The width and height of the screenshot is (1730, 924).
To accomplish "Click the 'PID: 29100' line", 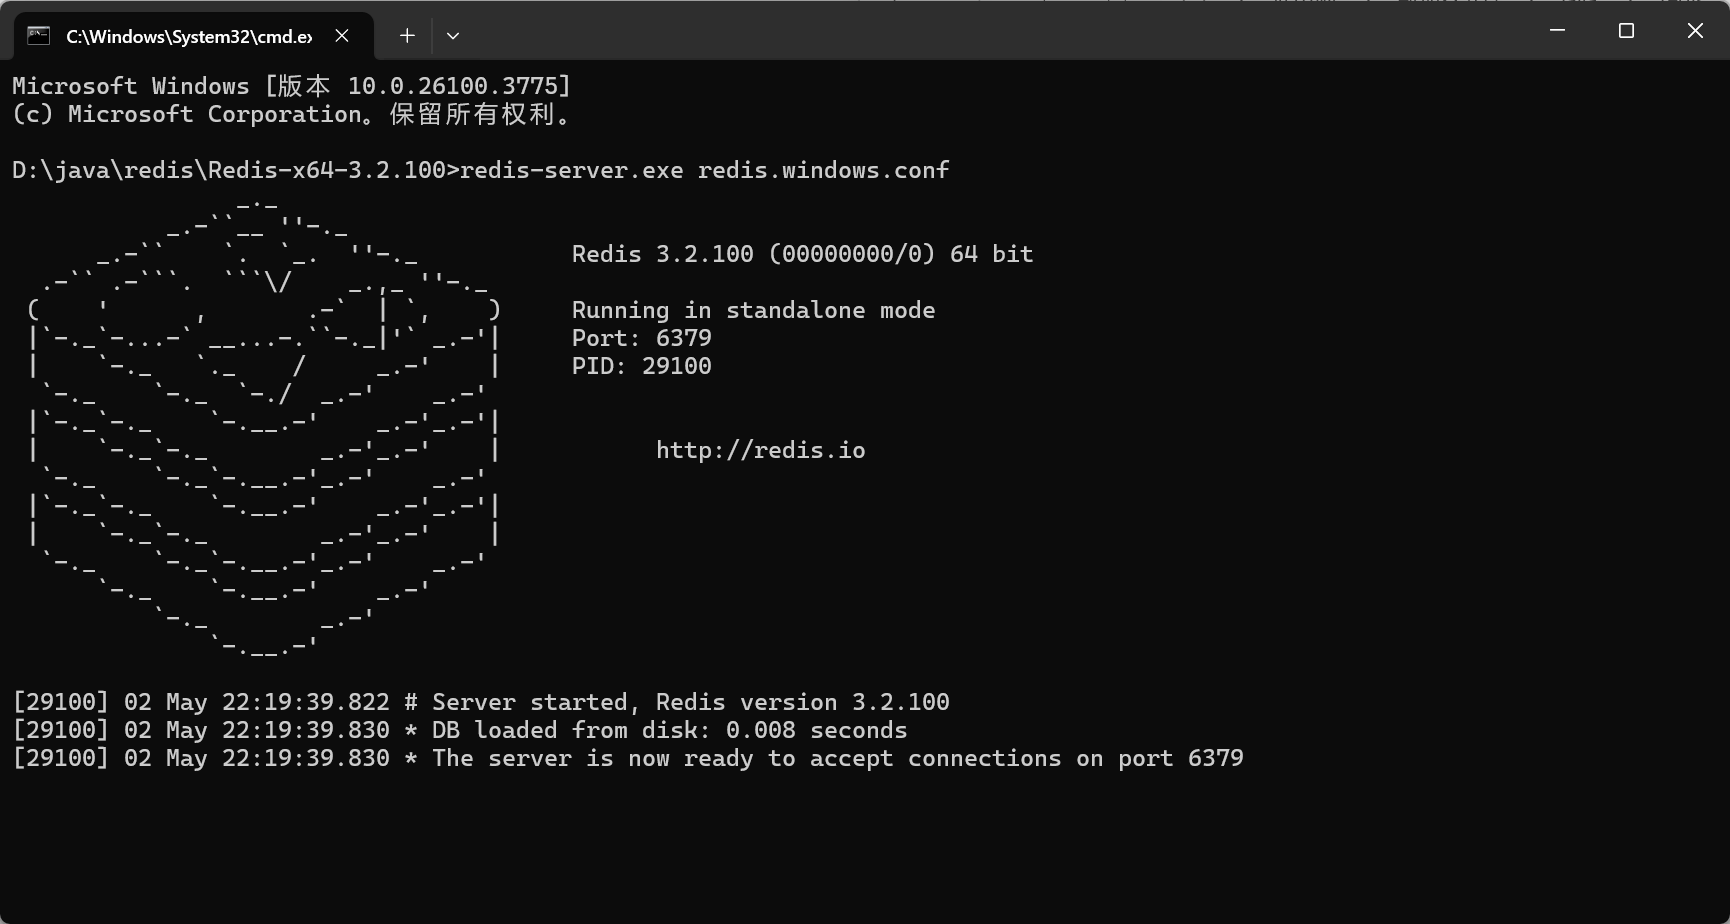I will (642, 366).
